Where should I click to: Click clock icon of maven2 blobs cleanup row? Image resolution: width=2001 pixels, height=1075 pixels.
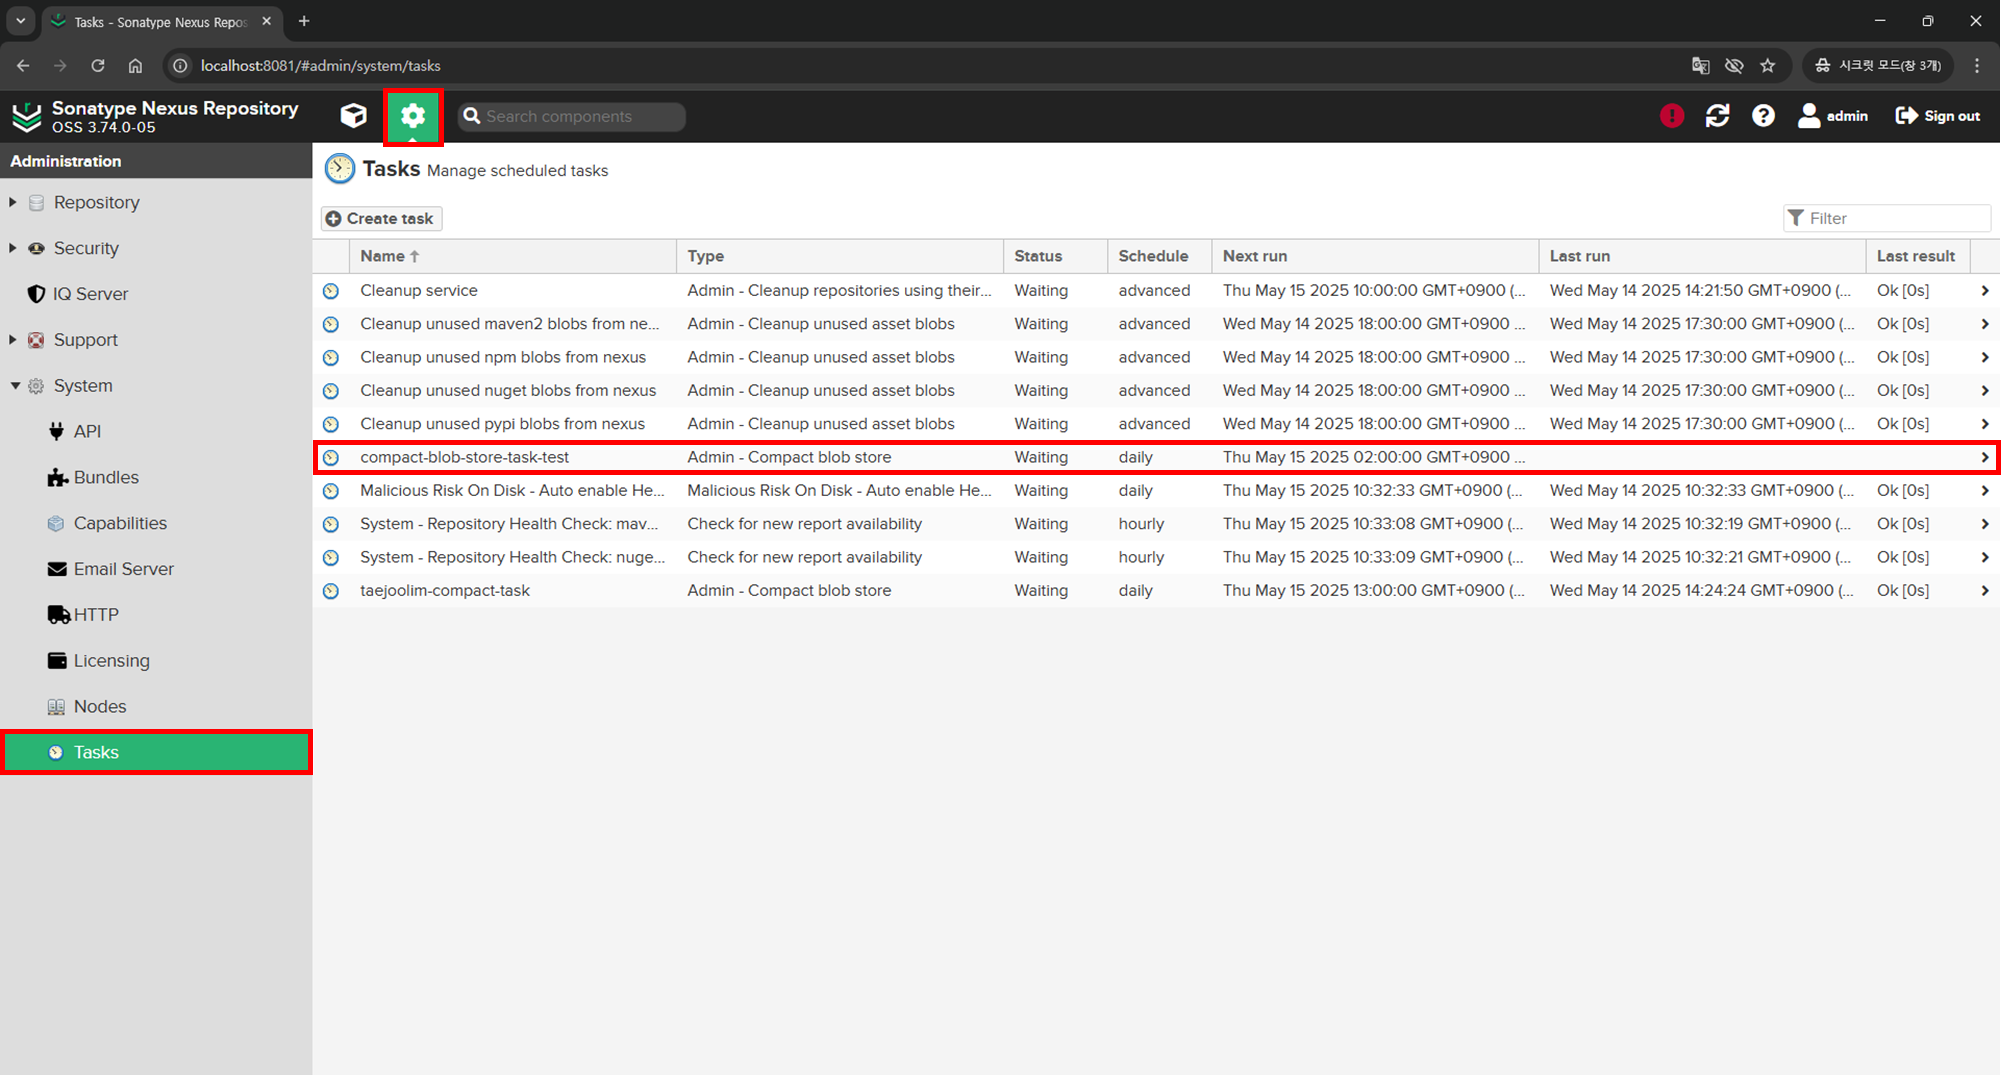click(x=331, y=324)
